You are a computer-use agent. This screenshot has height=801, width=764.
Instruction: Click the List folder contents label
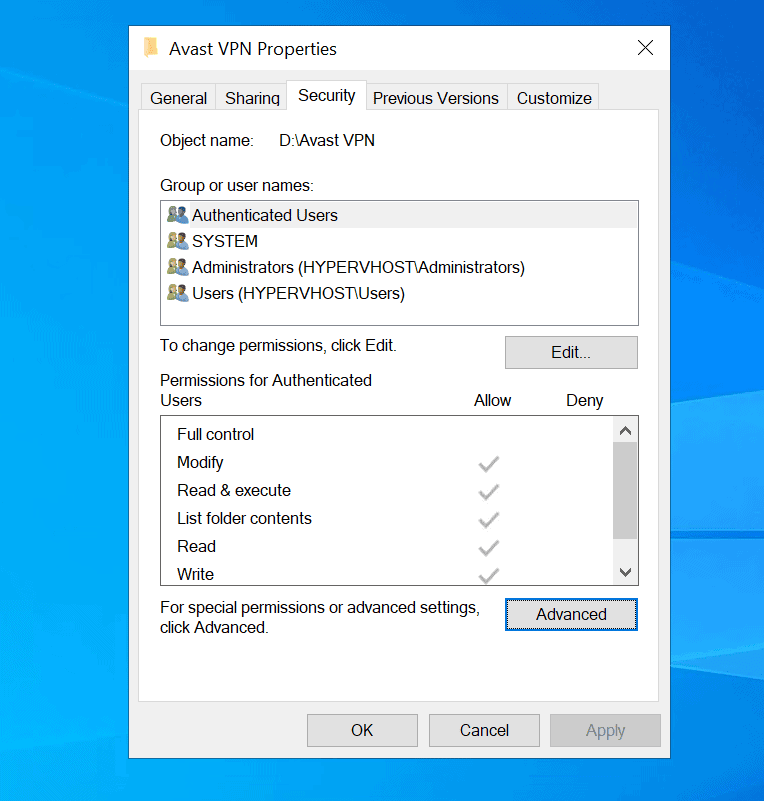coord(244,519)
